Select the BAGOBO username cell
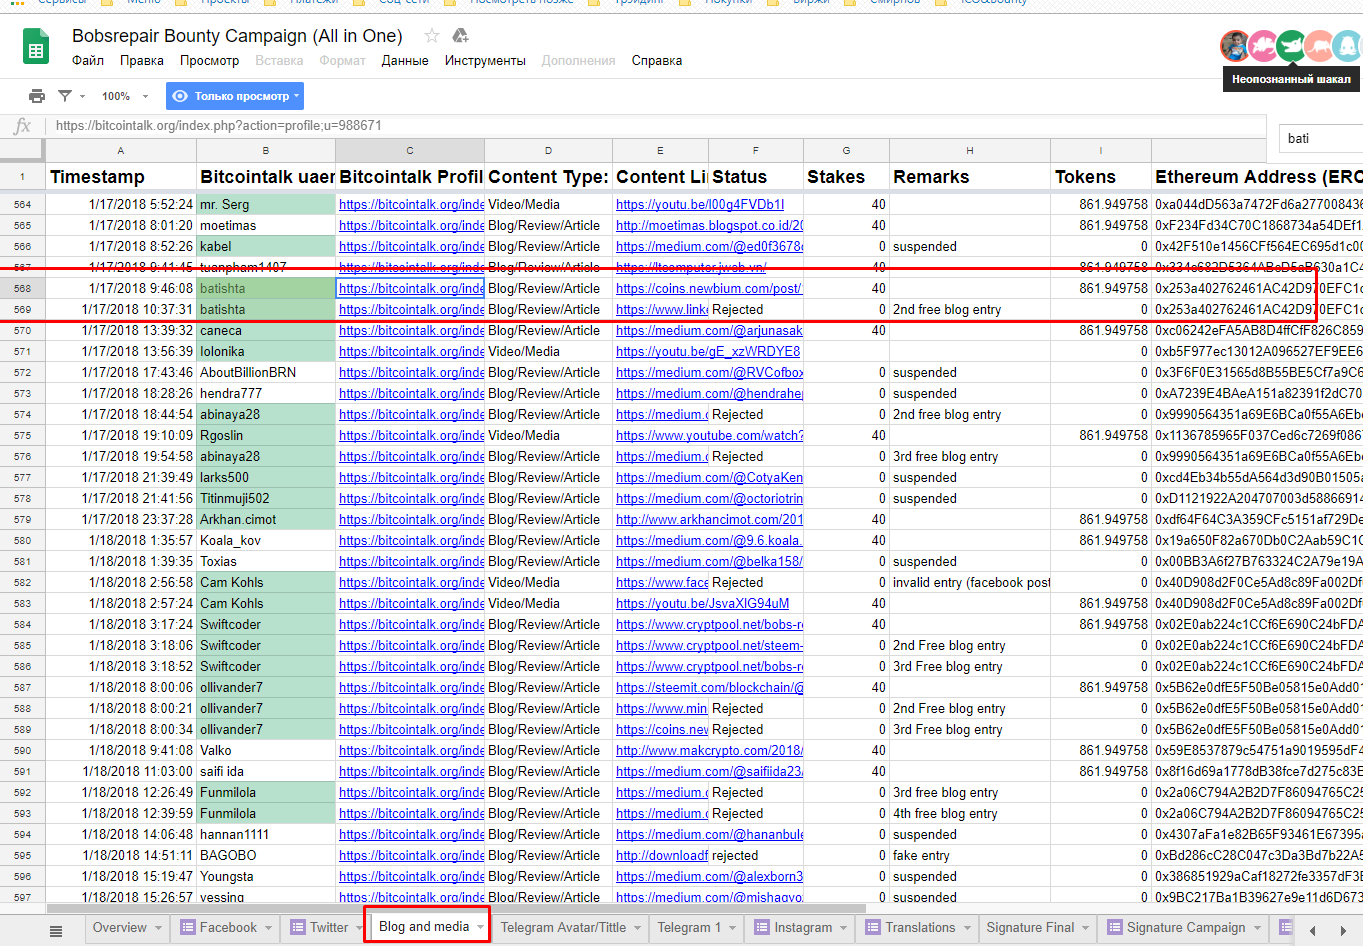Image resolution: width=1363 pixels, height=946 pixels. (x=266, y=855)
